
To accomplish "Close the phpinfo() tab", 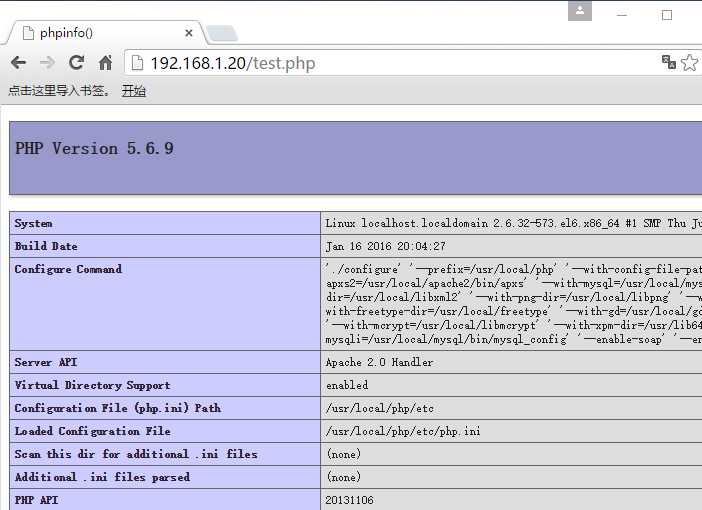I will click(x=189, y=33).
